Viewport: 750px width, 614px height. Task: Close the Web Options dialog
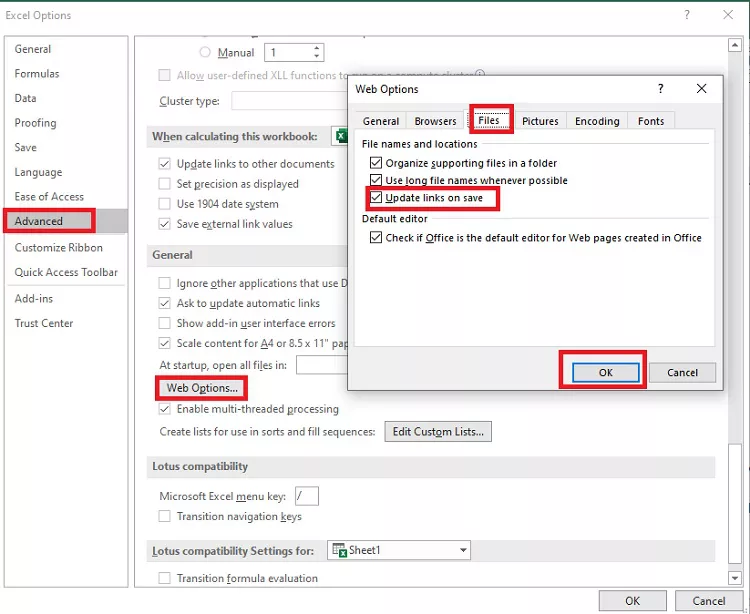pos(702,89)
